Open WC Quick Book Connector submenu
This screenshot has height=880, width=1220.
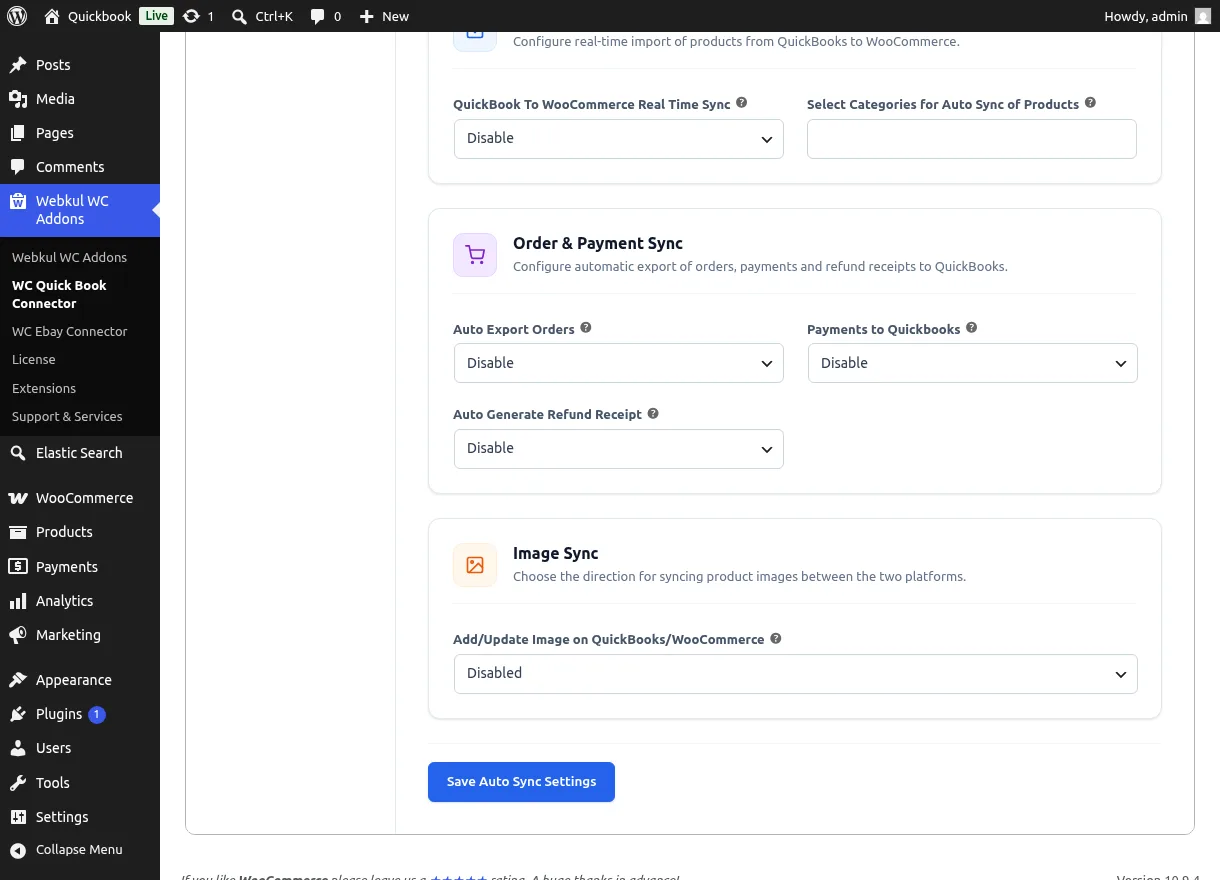pos(59,294)
